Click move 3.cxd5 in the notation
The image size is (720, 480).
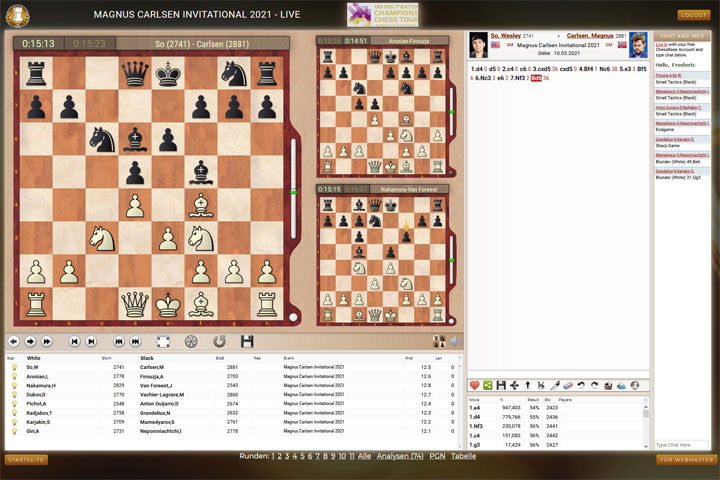click(x=541, y=69)
